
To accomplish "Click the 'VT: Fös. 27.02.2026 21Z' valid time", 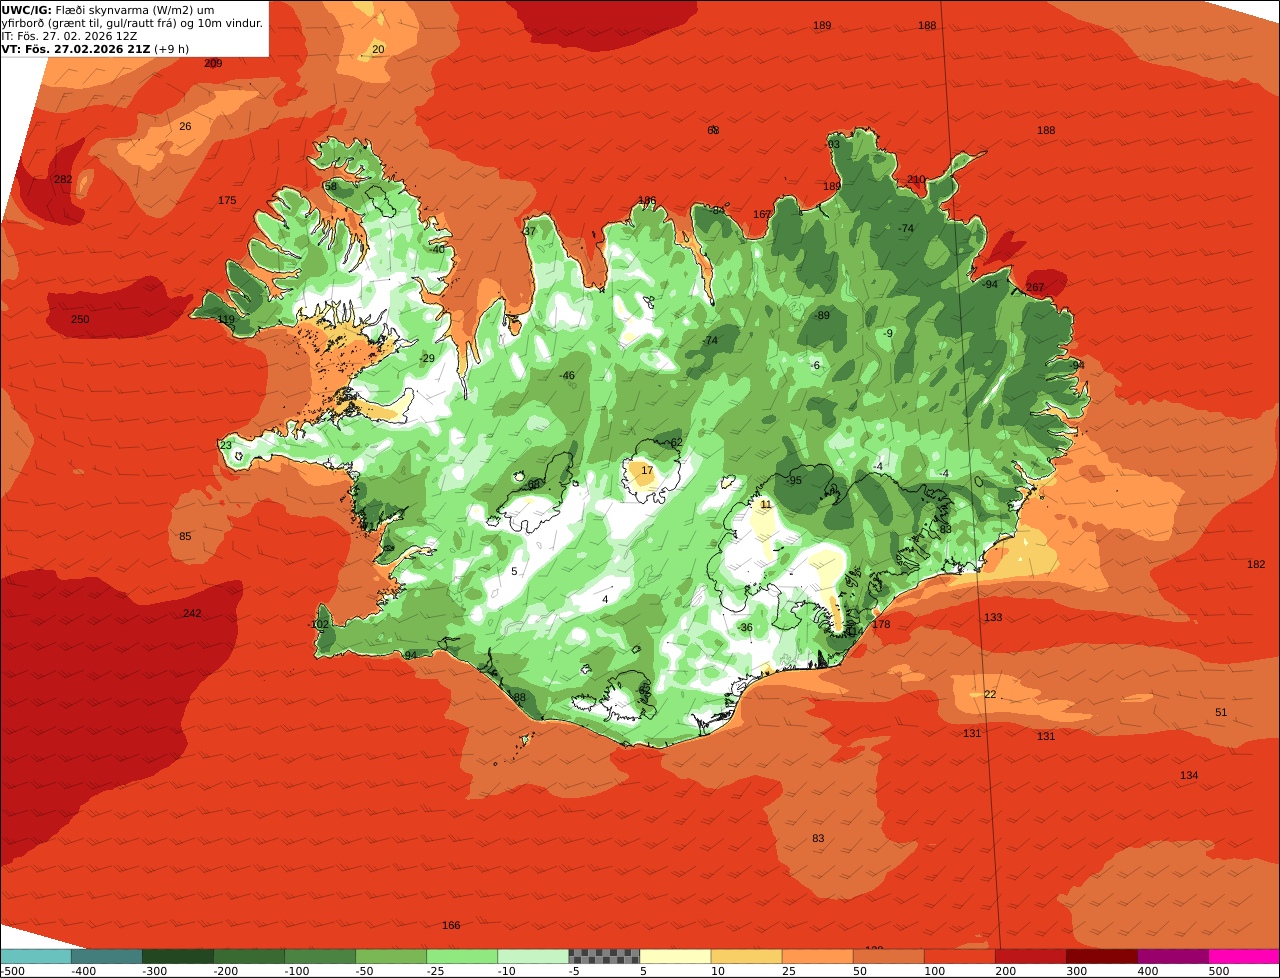I will (76, 49).
